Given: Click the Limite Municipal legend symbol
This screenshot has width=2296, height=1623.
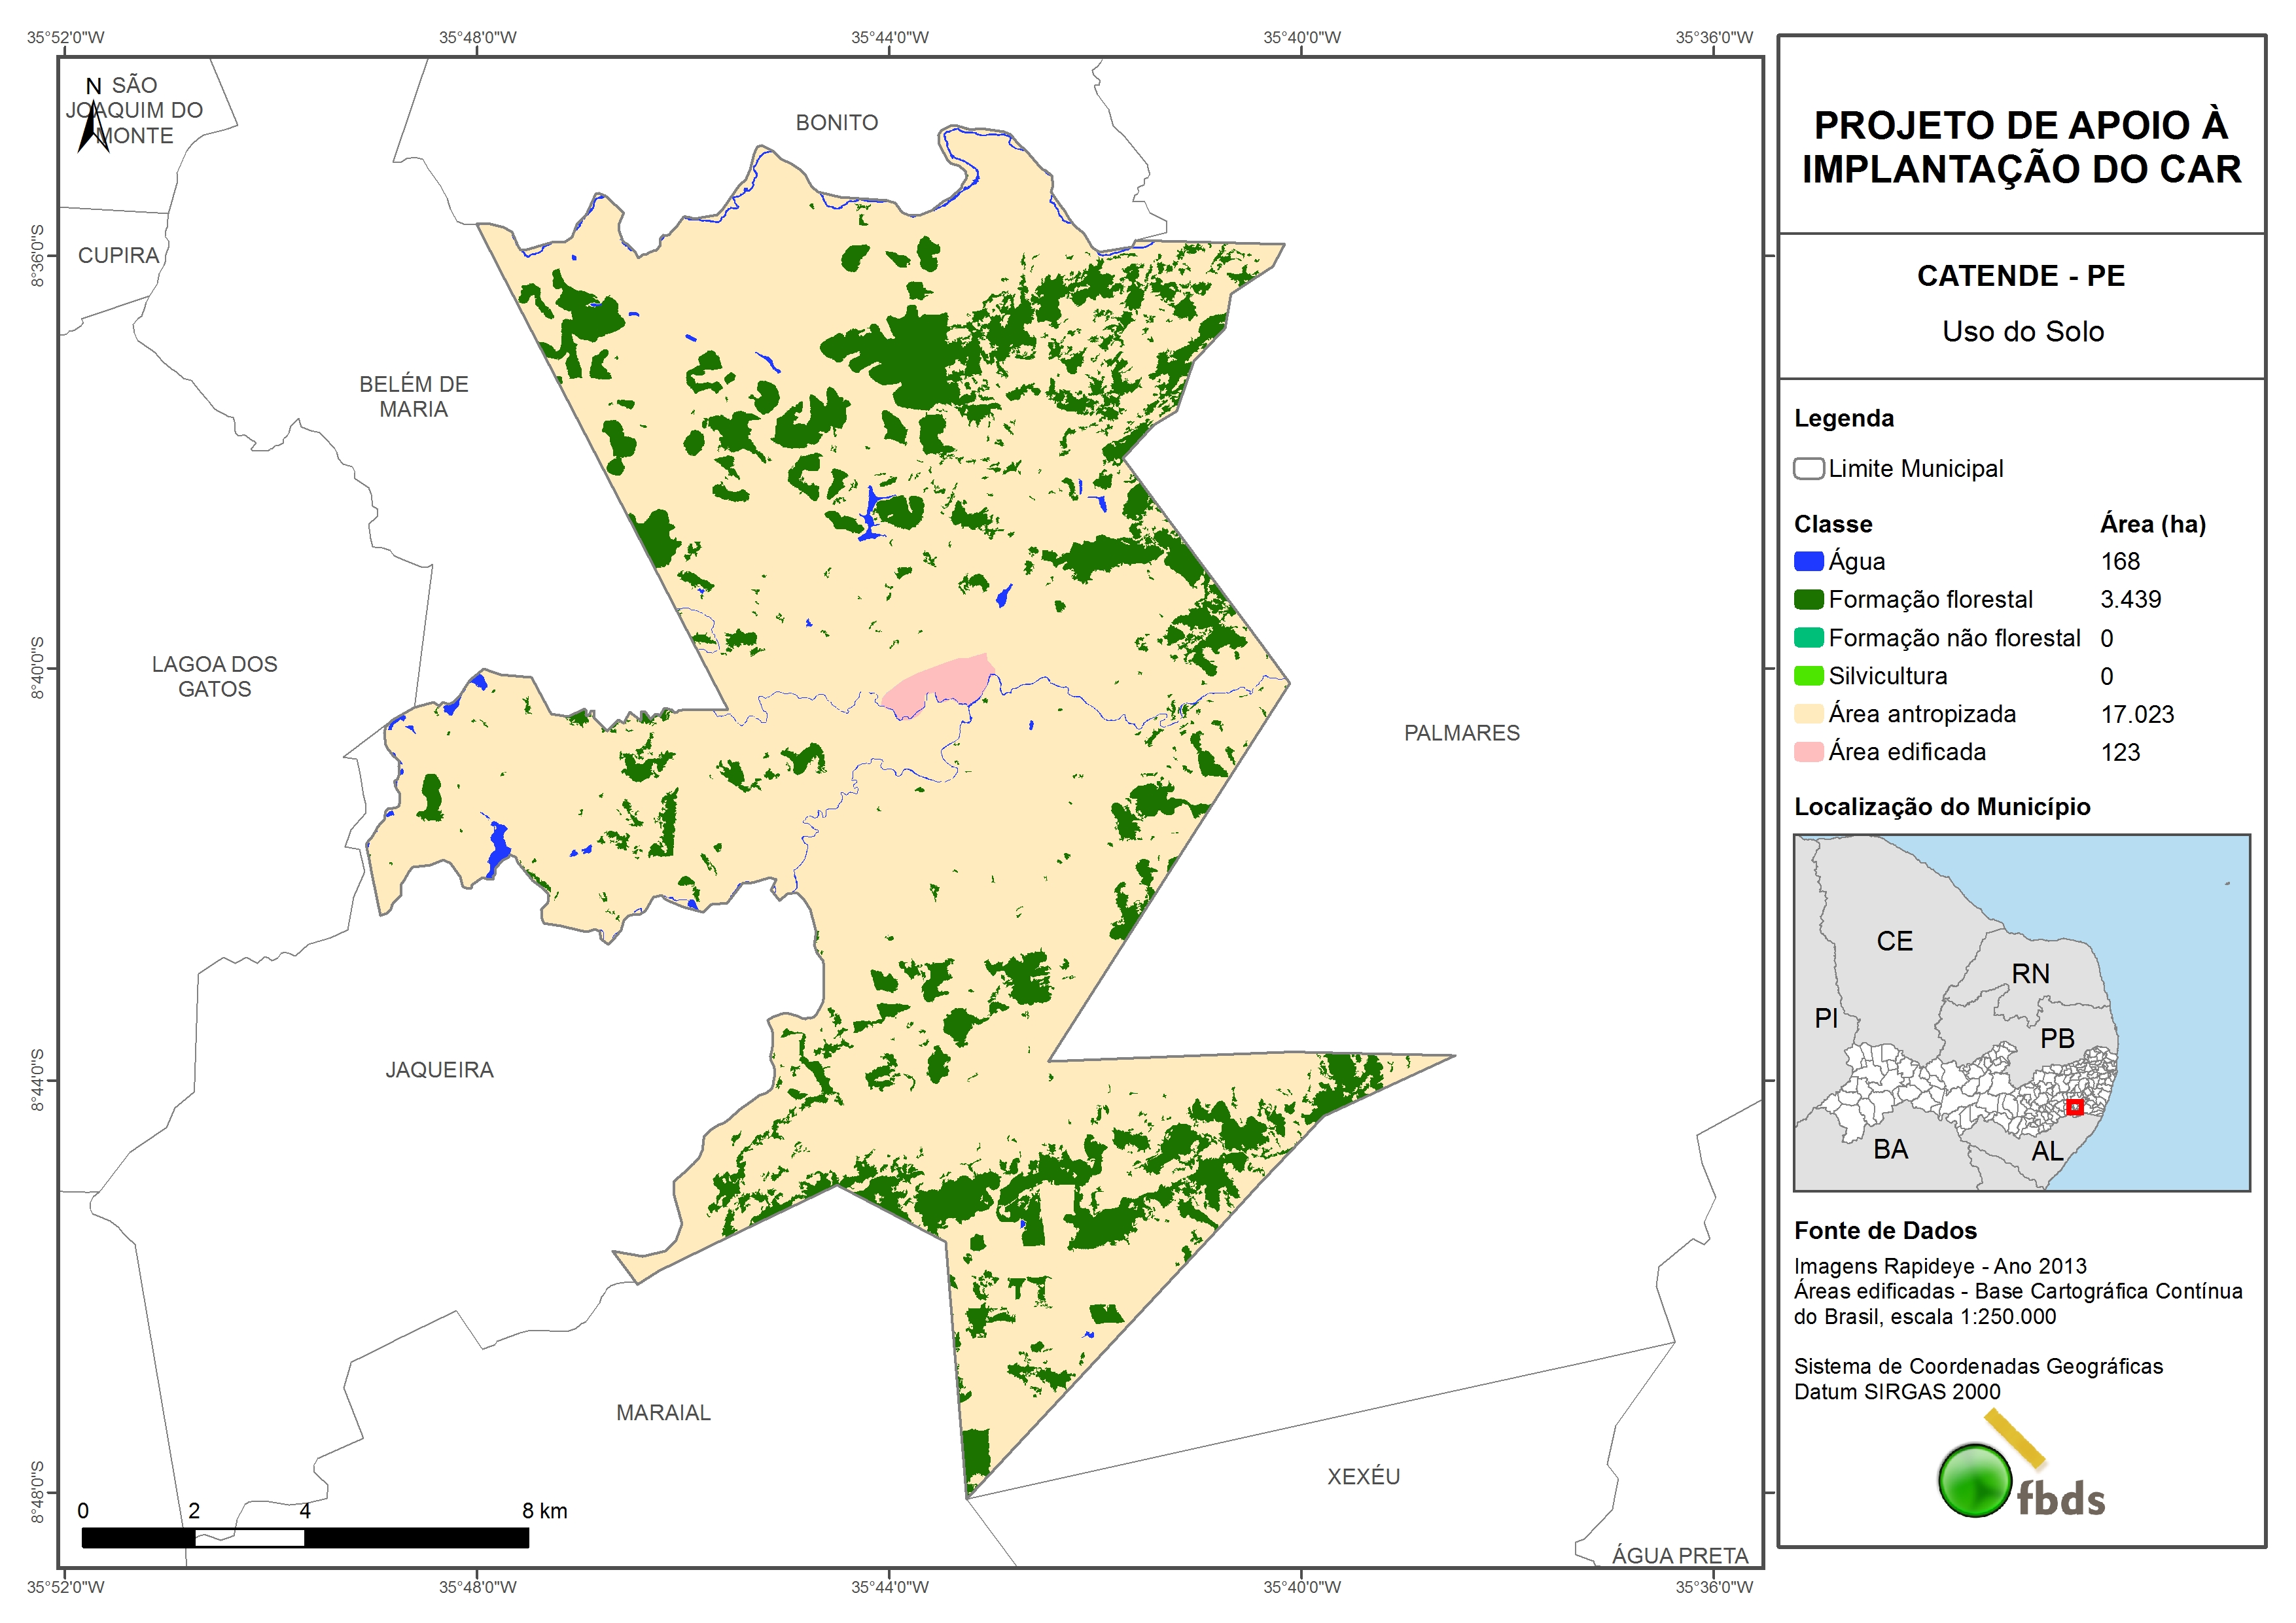Looking at the screenshot, I should point(1808,469).
